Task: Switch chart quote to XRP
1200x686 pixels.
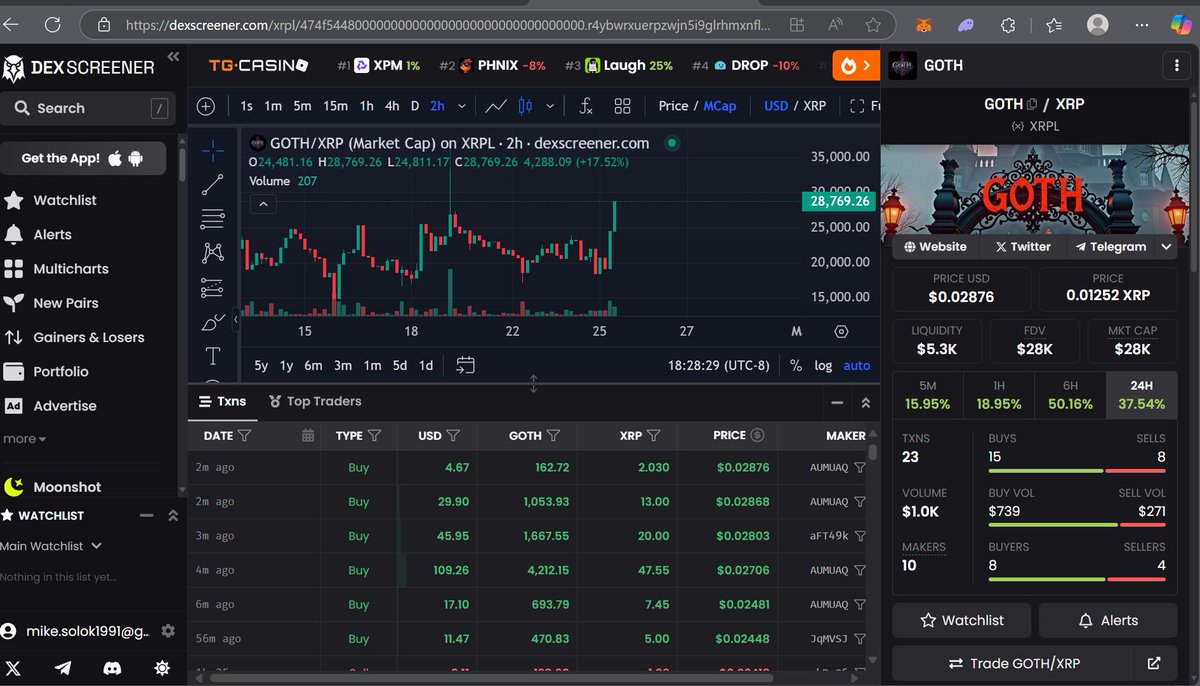Action: tap(815, 106)
